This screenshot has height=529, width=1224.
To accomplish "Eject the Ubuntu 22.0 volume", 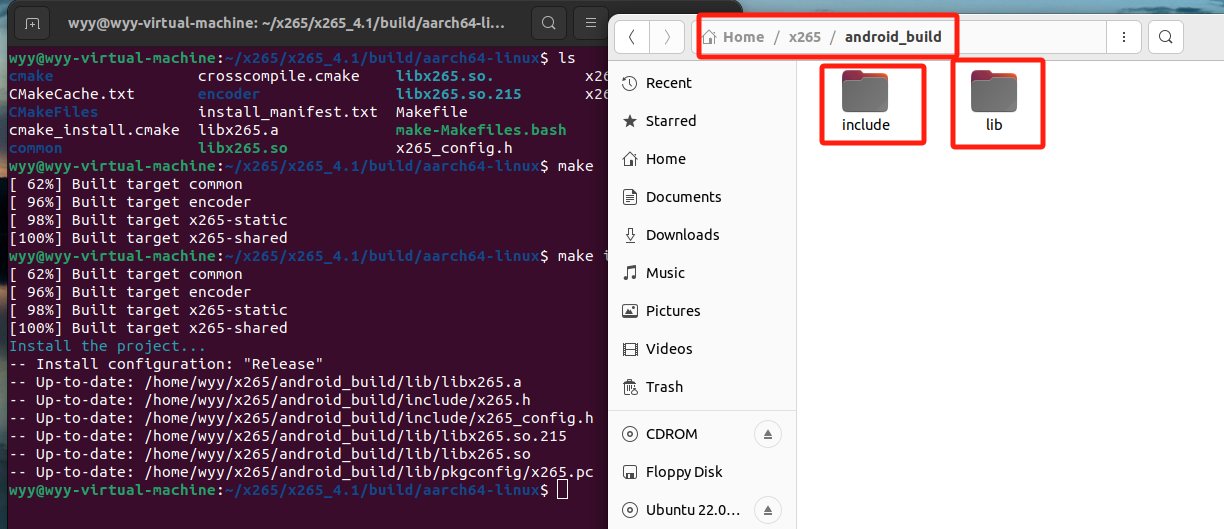I will click(x=768, y=509).
